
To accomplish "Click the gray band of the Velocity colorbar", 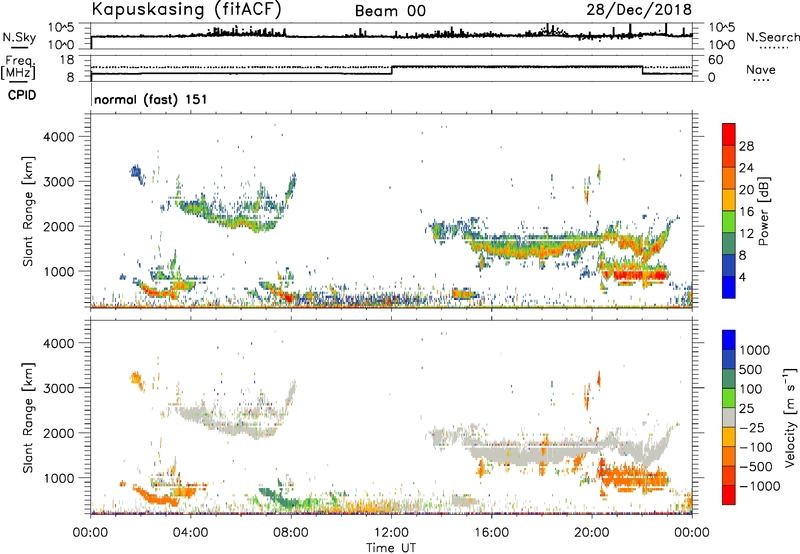I will click(729, 417).
